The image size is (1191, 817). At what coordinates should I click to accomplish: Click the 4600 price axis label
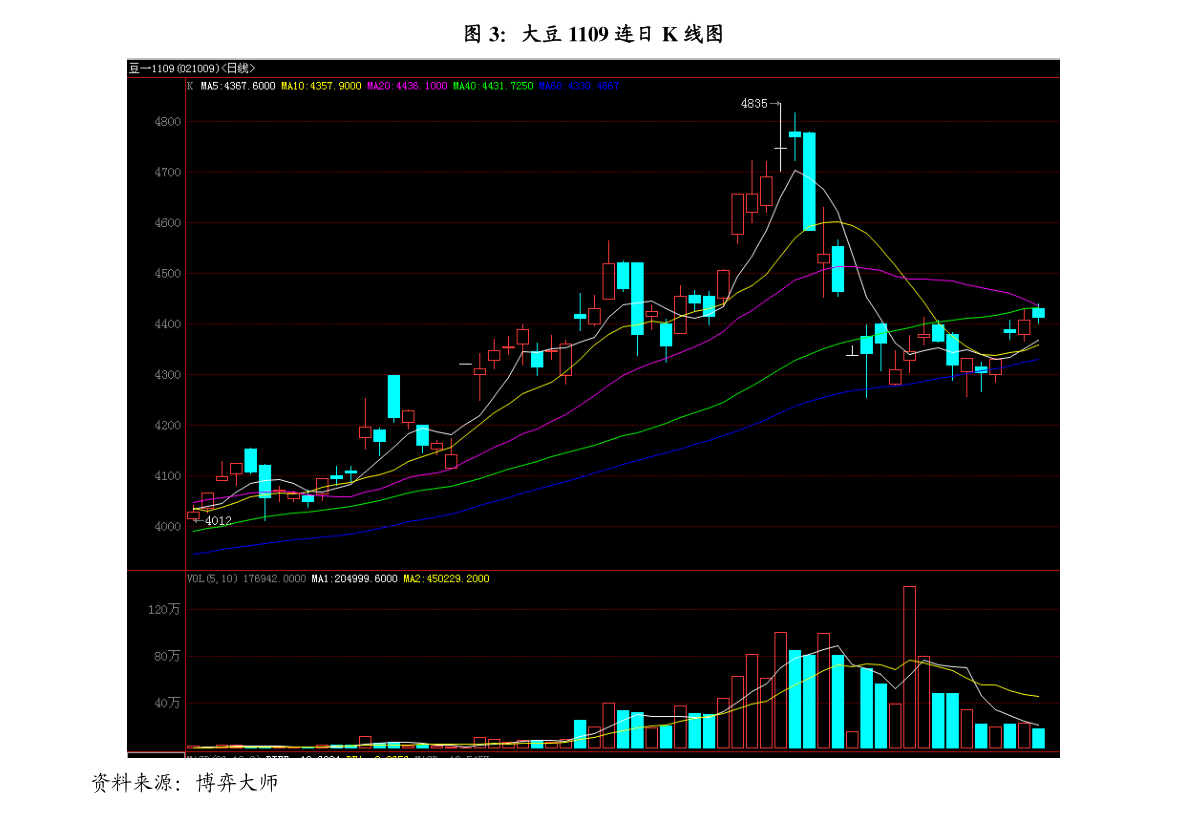(168, 223)
